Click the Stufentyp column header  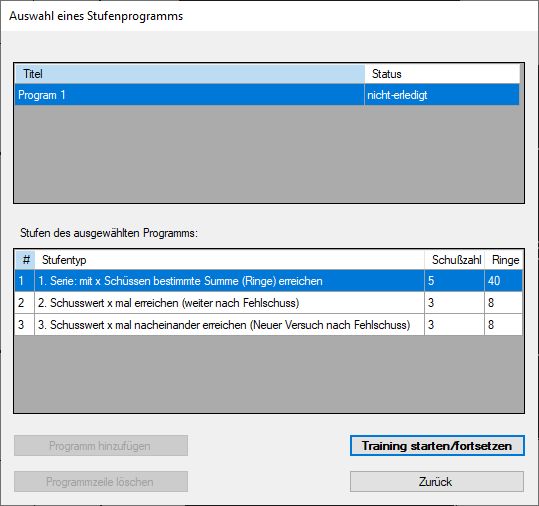229,260
